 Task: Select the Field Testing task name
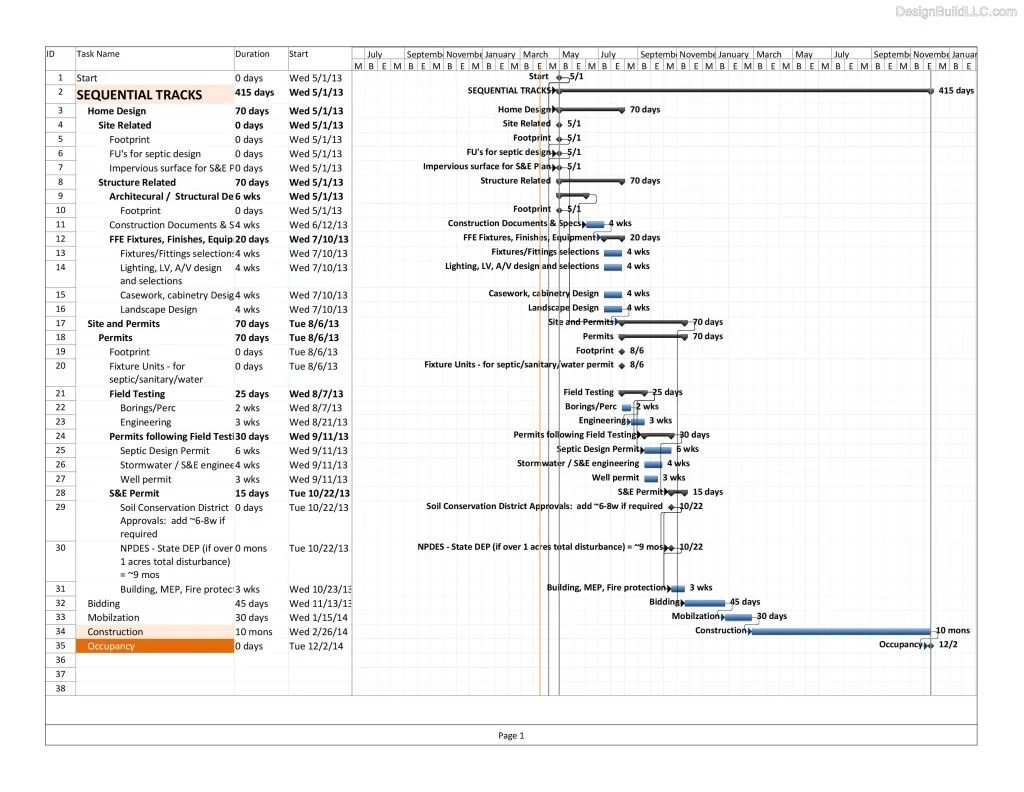pyautogui.click(x=137, y=394)
